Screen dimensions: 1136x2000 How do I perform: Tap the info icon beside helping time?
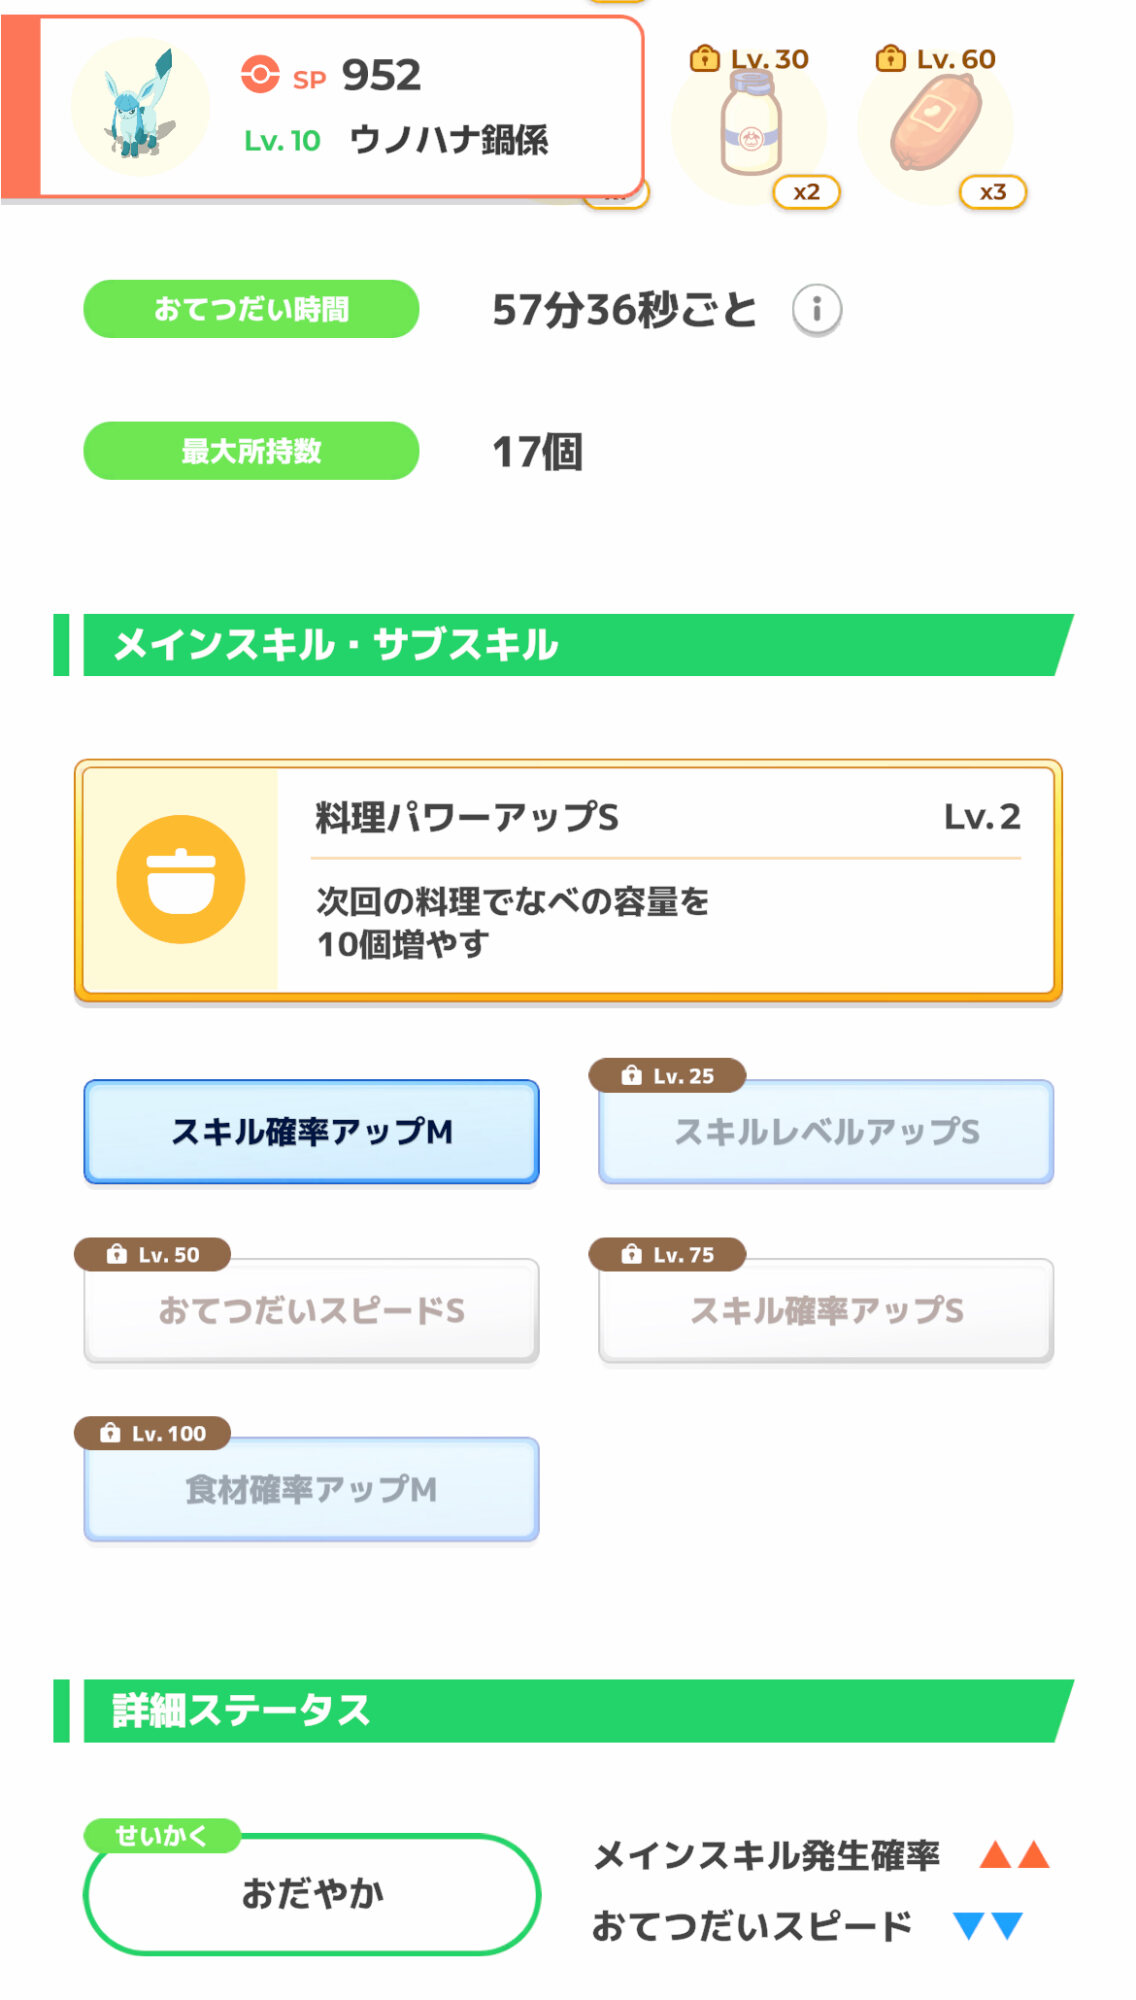[816, 310]
